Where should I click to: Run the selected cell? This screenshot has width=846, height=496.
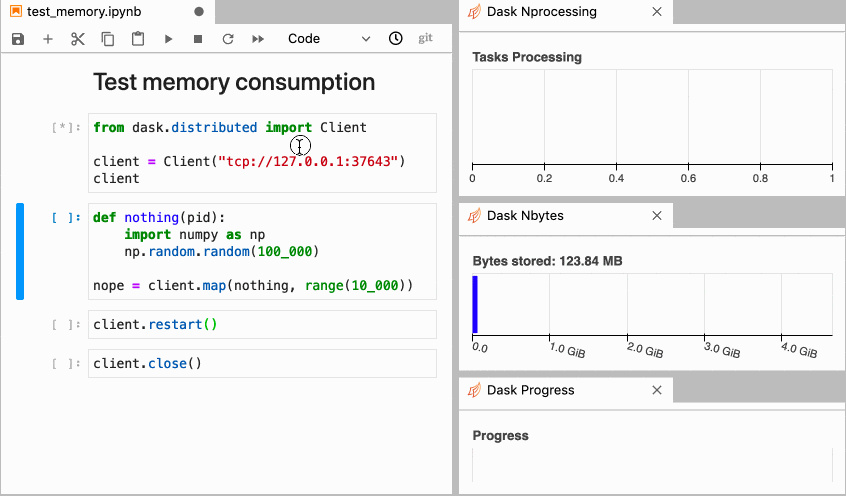click(x=168, y=39)
